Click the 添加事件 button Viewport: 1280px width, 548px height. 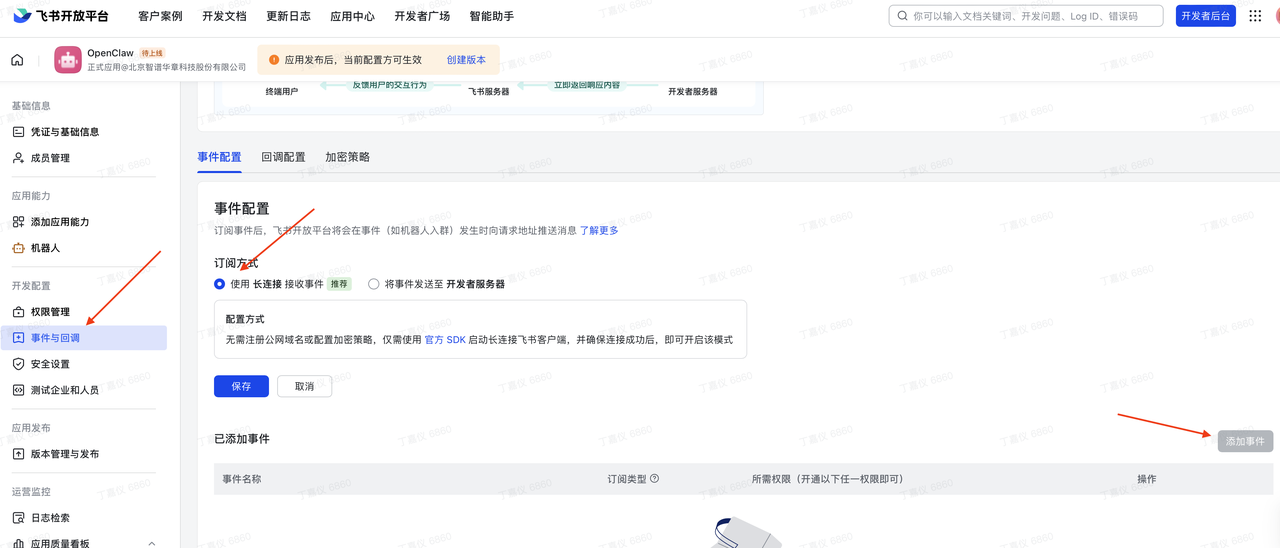(x=1245, y=441)
